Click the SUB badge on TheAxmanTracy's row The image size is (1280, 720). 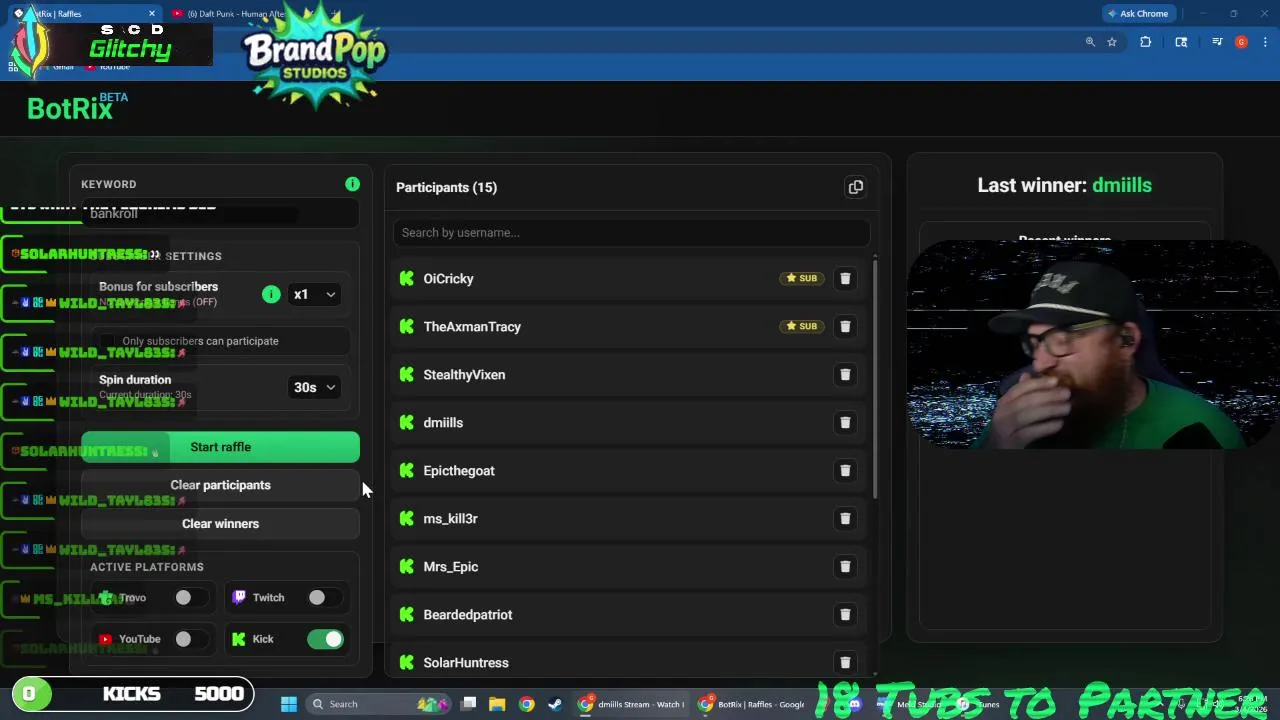coord(801,326)
